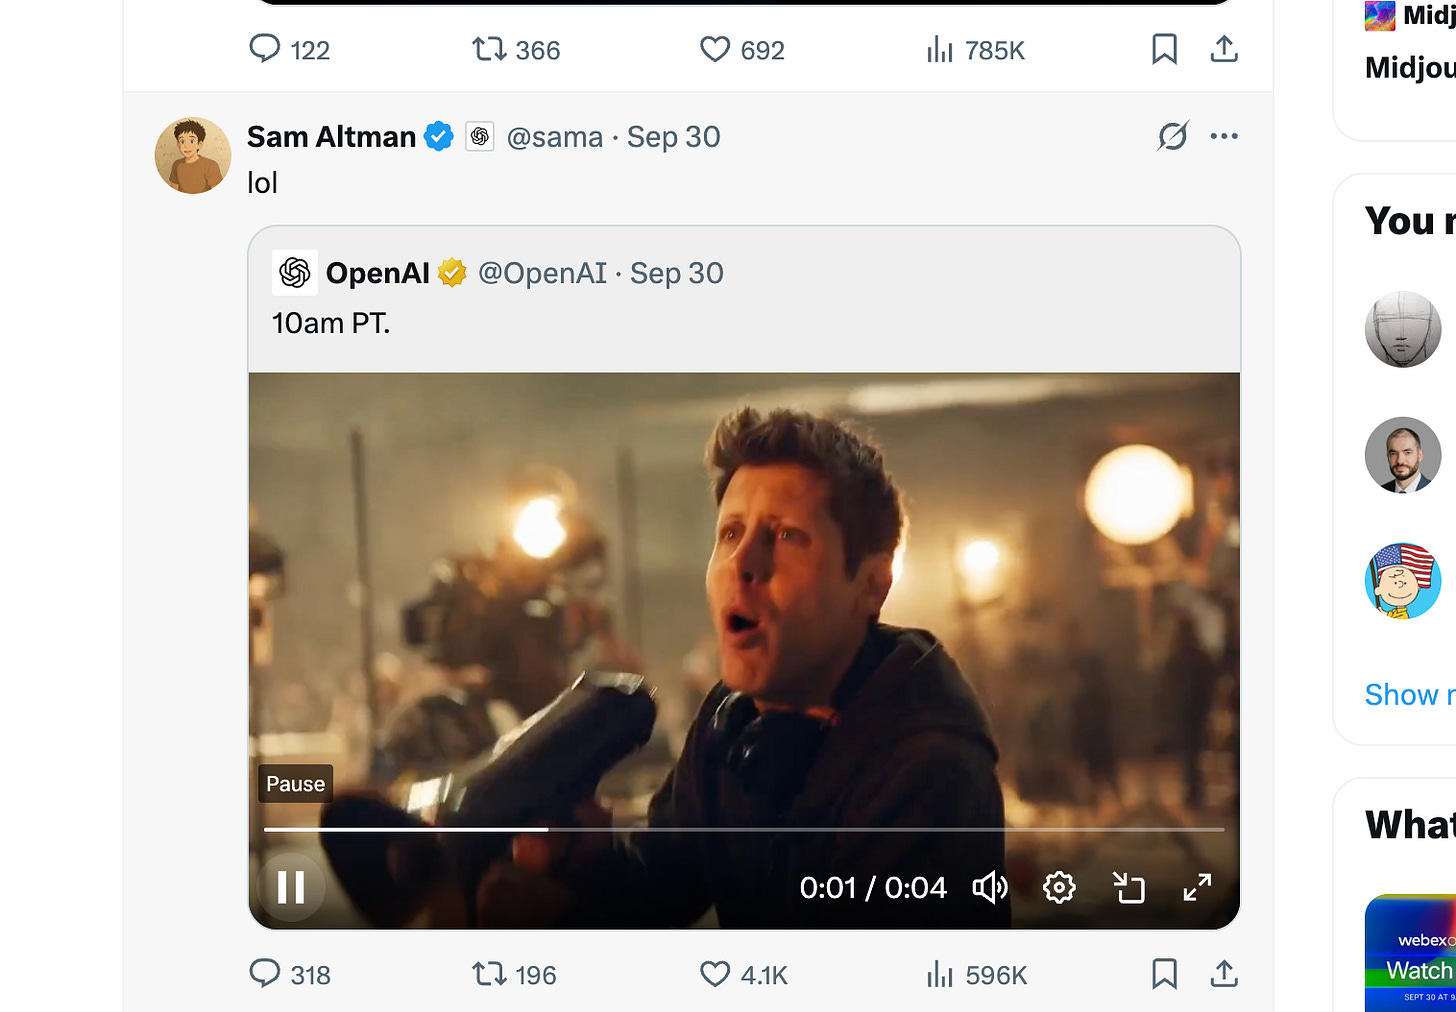Pause the playing video
The width and height of the screenshot is (1456, 1012).
tap(290, 886)
